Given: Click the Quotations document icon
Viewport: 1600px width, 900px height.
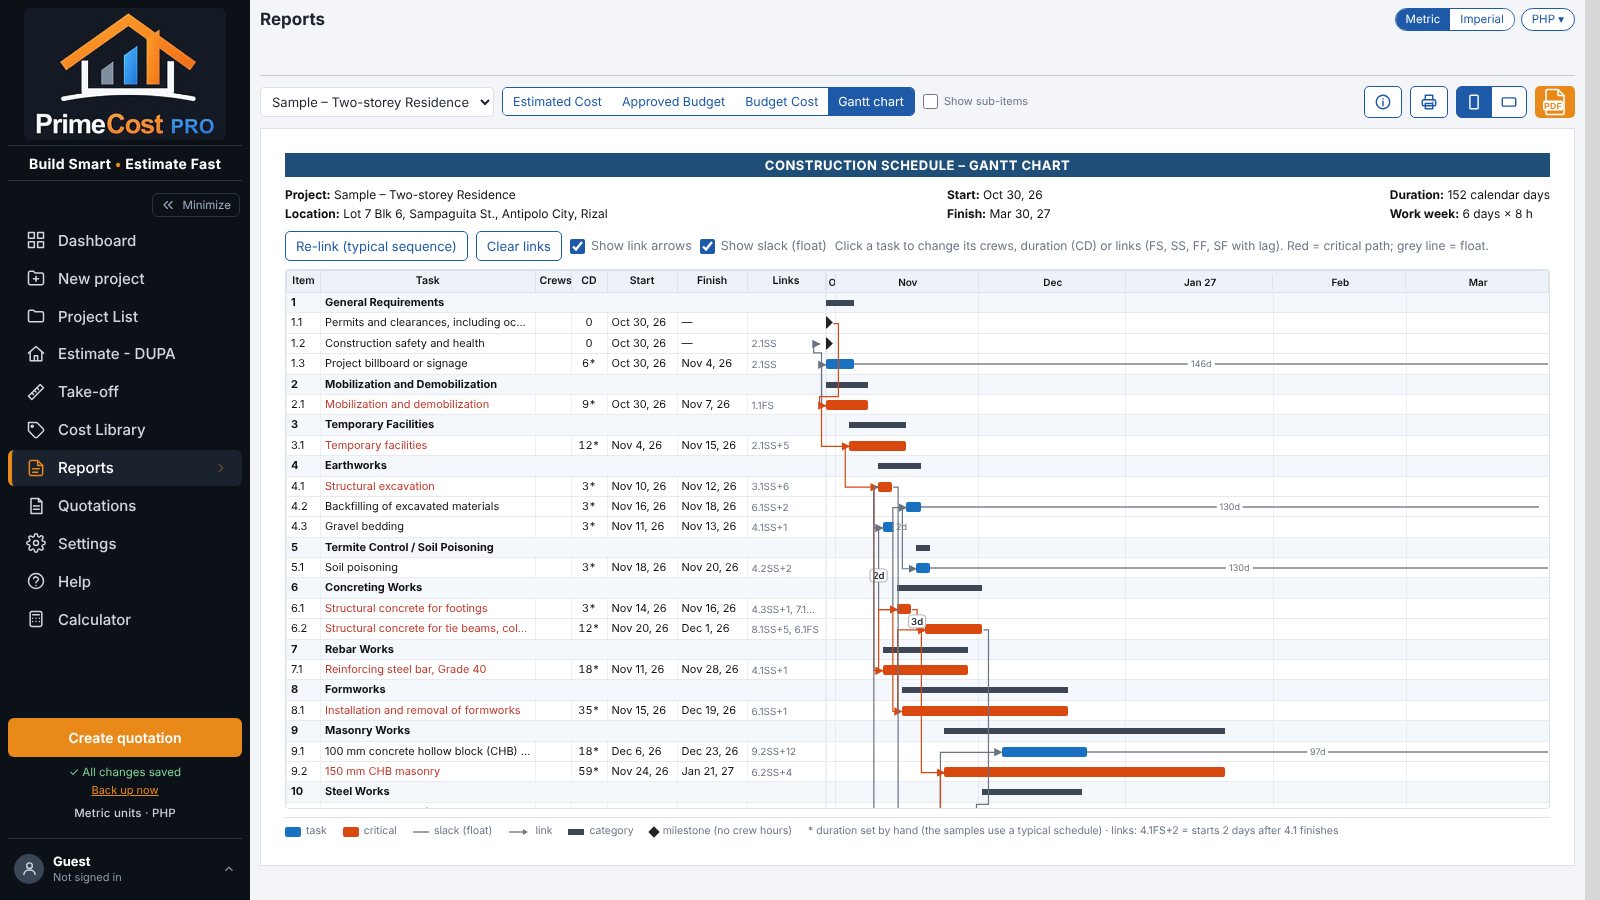Looking at the screenshot, I should coord(36,506).
